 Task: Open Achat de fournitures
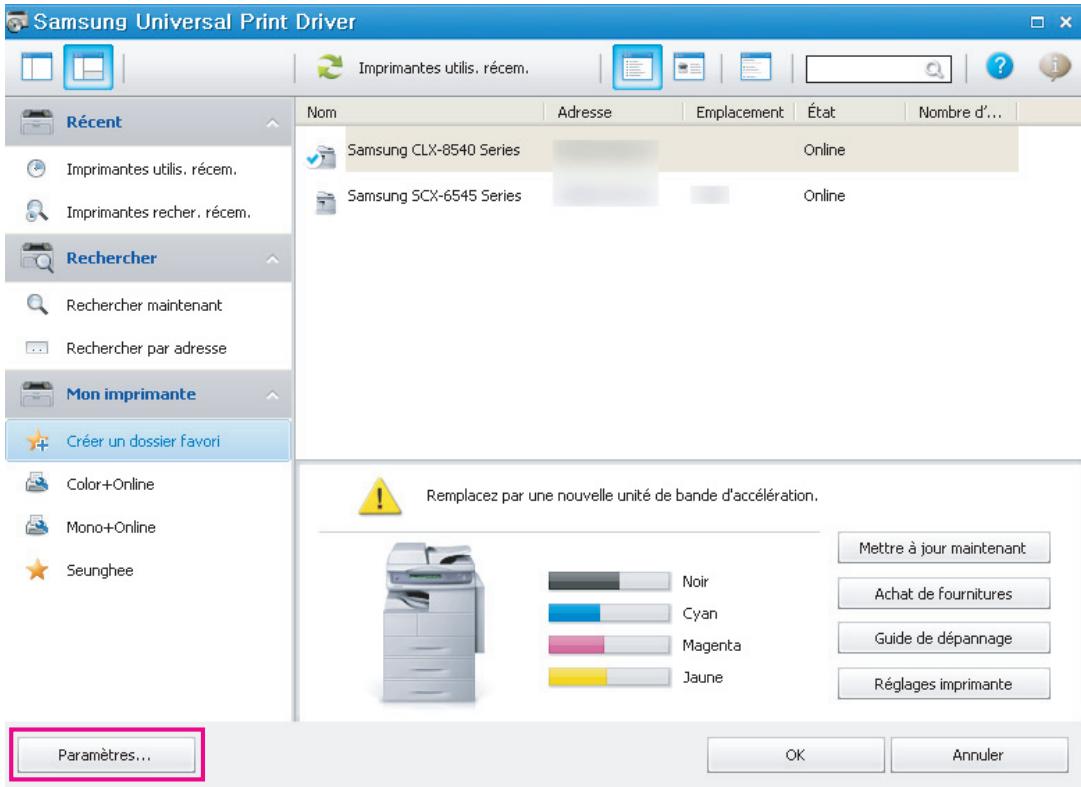(x=943, y=593)
